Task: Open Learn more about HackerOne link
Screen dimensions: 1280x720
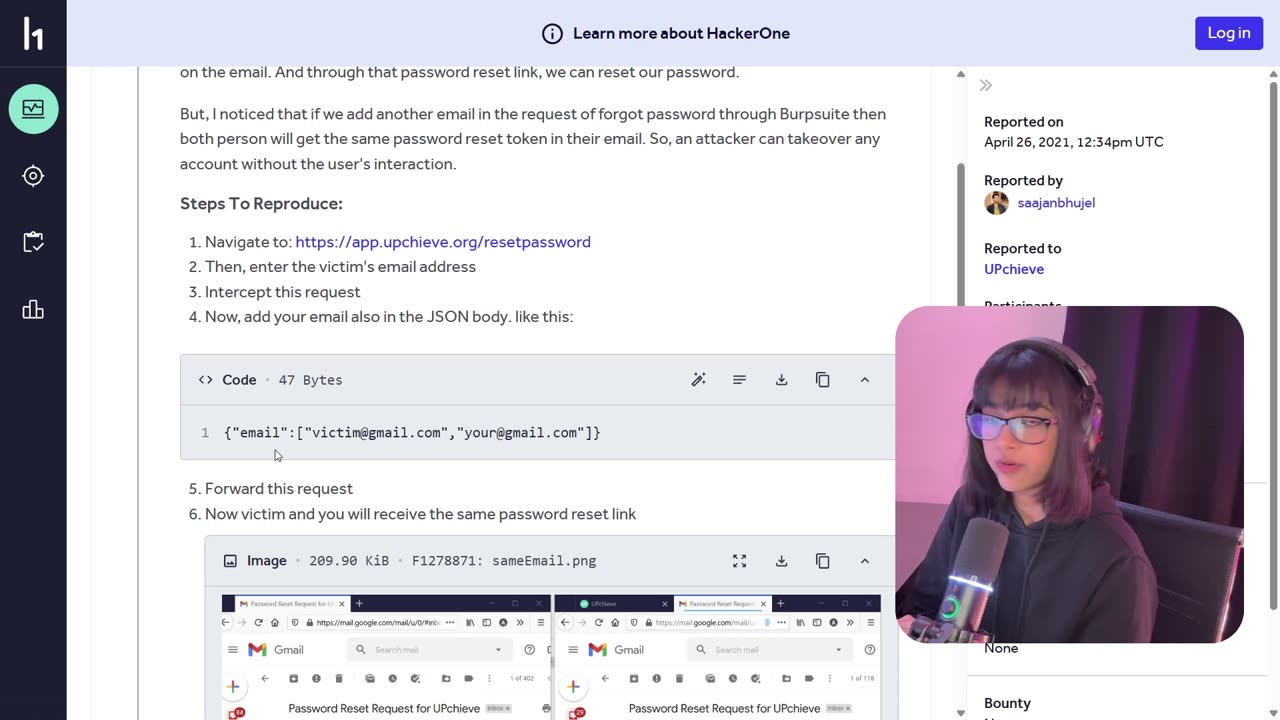Action: coord(681,33)
